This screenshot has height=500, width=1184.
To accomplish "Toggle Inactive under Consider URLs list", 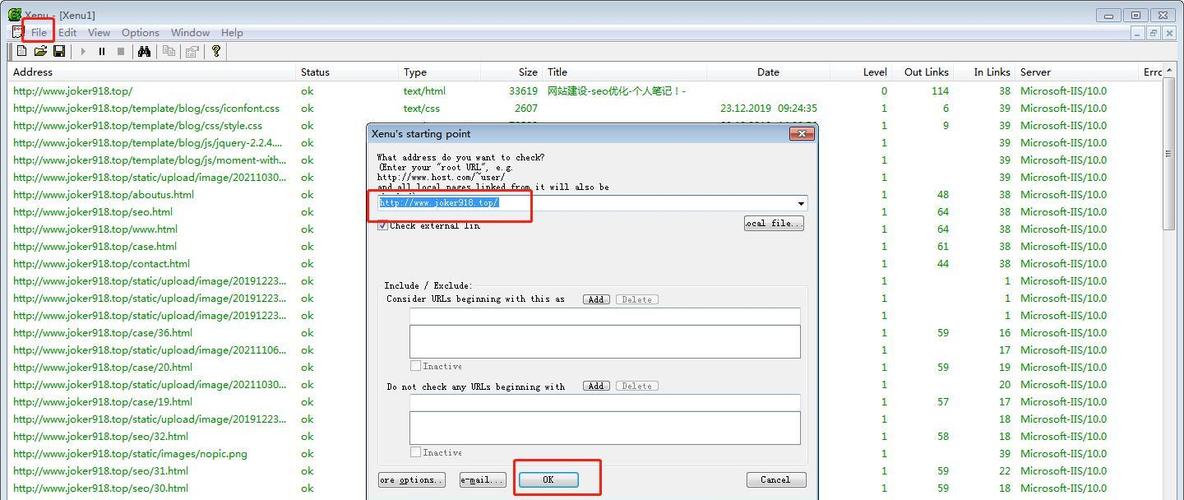I will (x=415, y=366).
